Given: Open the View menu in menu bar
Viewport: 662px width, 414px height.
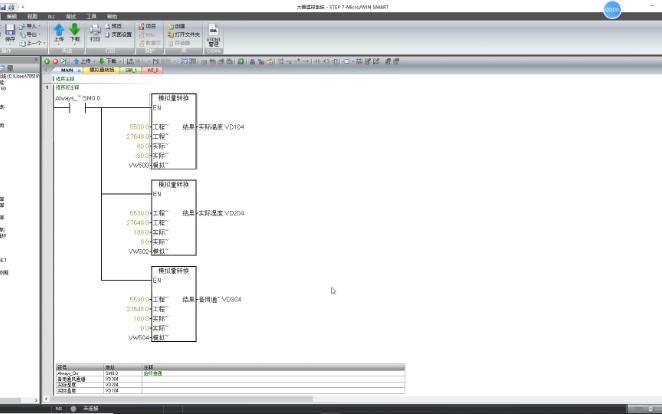Looking at the screenshot, I should click(x=33, y=16).
